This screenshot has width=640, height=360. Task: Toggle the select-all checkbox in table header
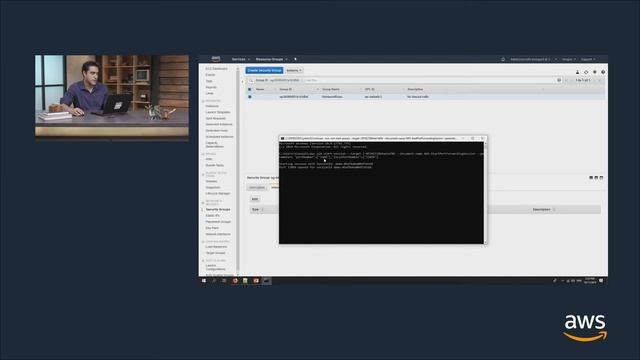pos(250,89)
